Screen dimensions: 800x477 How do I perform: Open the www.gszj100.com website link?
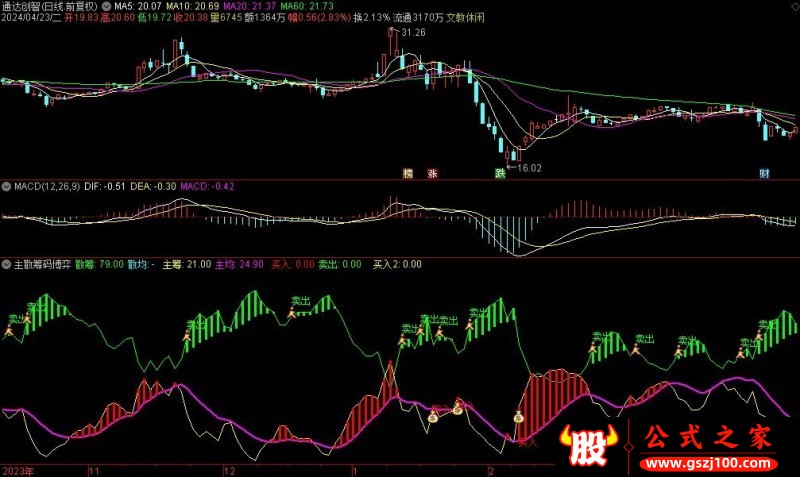point(714,464)
